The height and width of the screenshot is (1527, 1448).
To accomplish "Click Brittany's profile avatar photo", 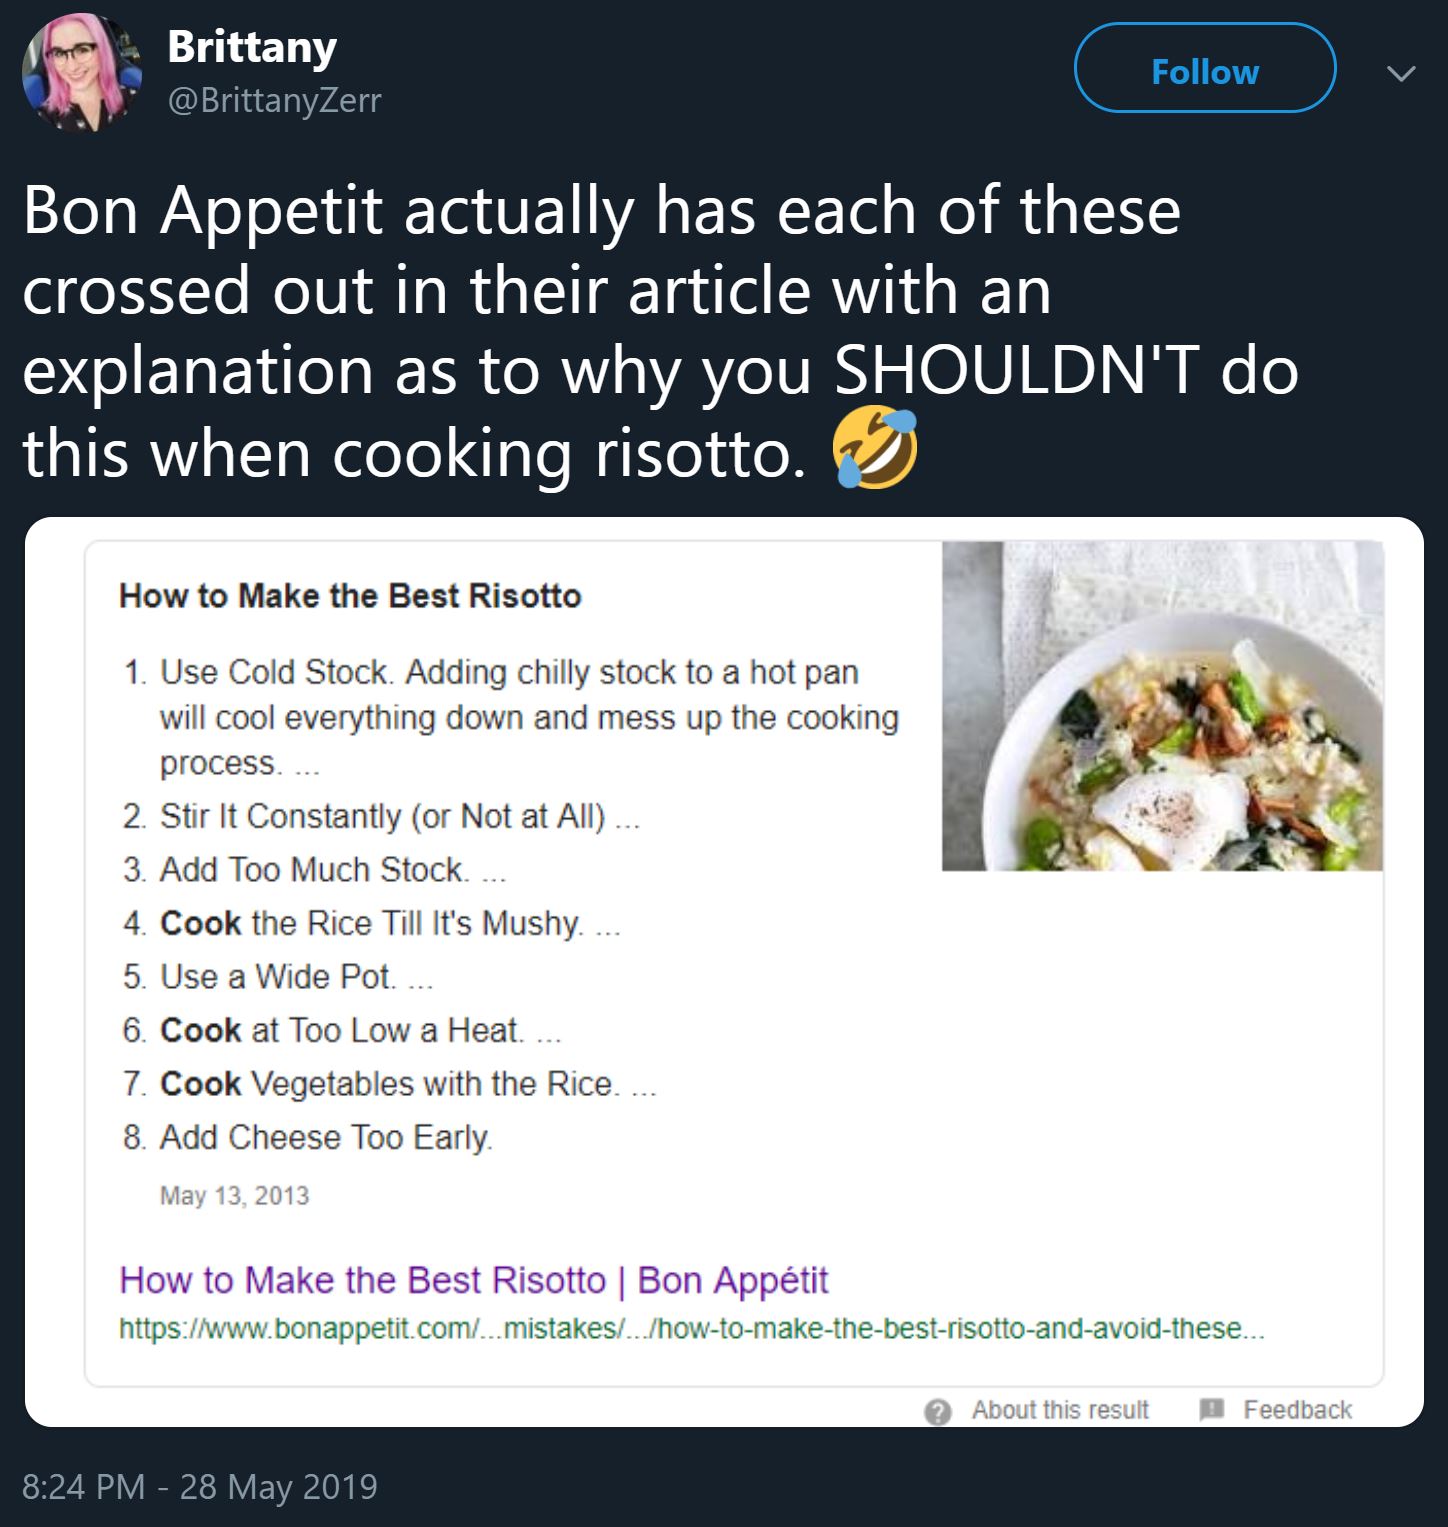I will (x=82, y=73).
